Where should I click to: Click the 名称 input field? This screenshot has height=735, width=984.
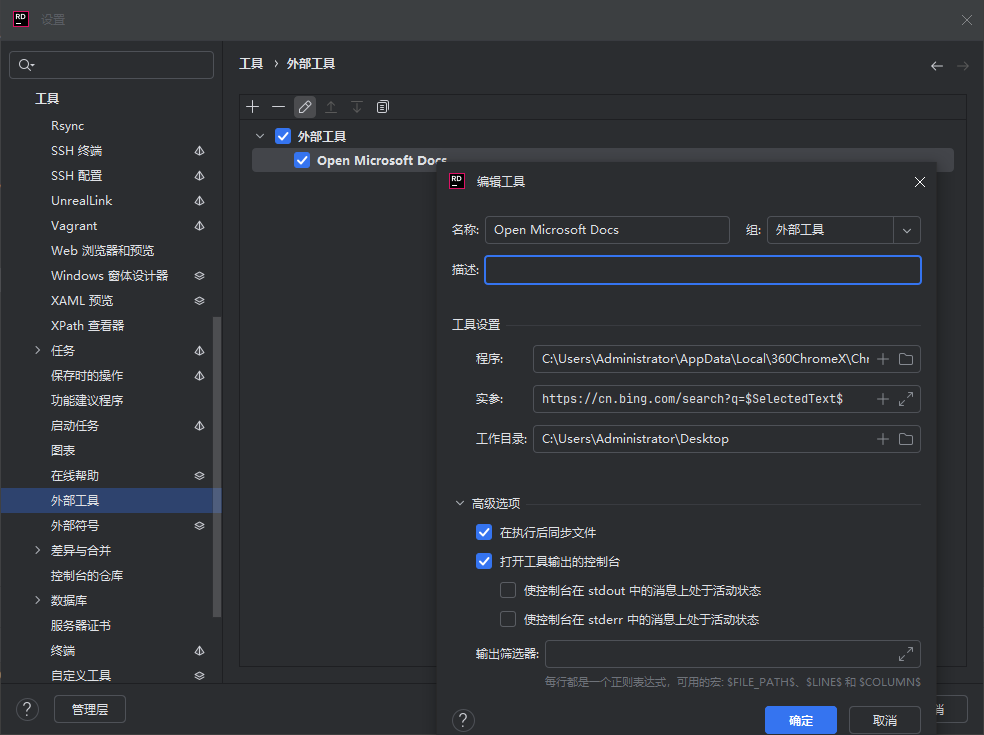(607, 230)
